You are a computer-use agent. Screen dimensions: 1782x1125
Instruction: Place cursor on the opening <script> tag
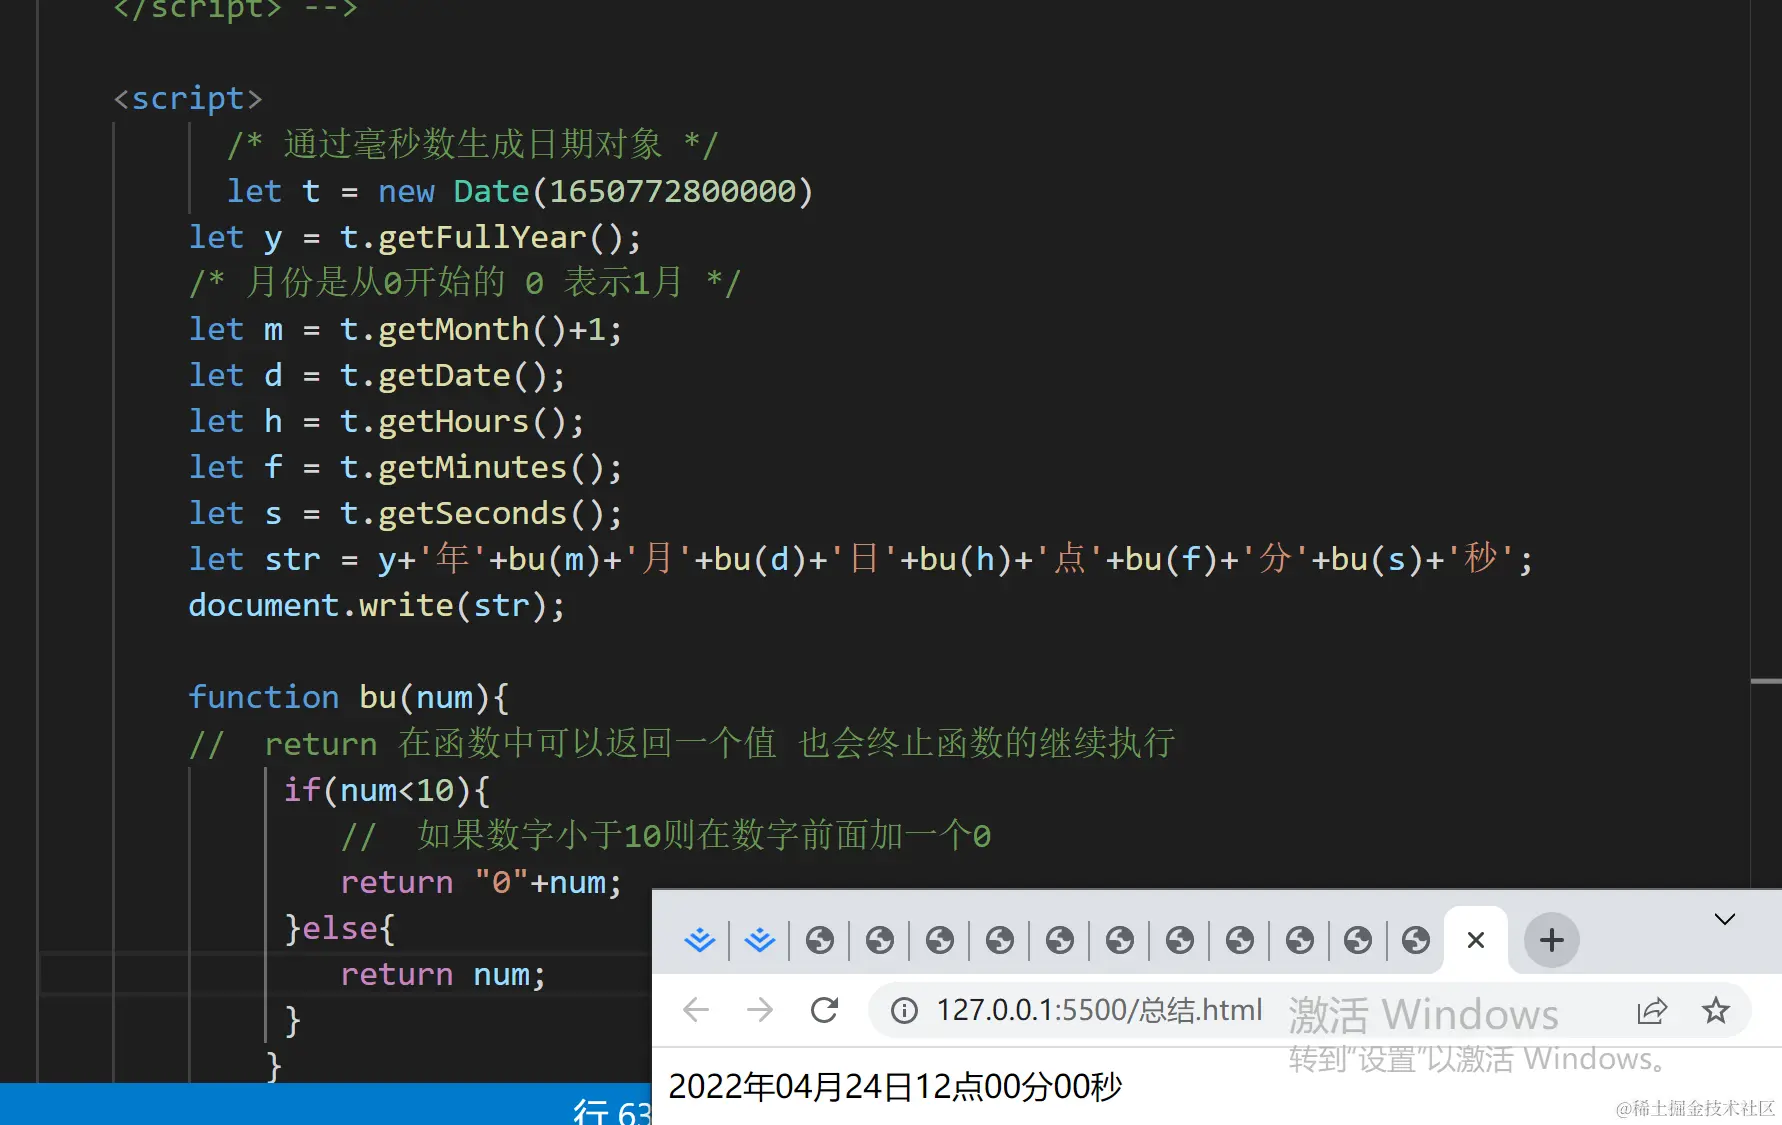point(188,98)
